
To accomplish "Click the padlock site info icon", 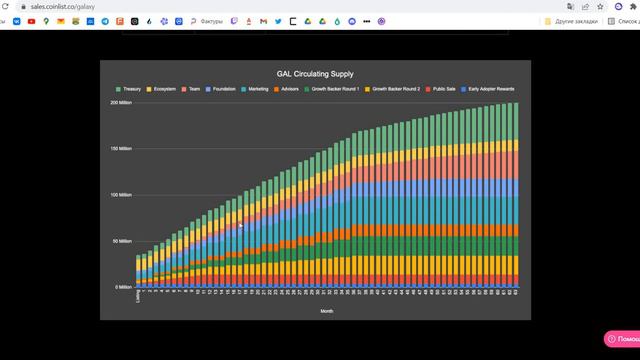I will point(23,7).
